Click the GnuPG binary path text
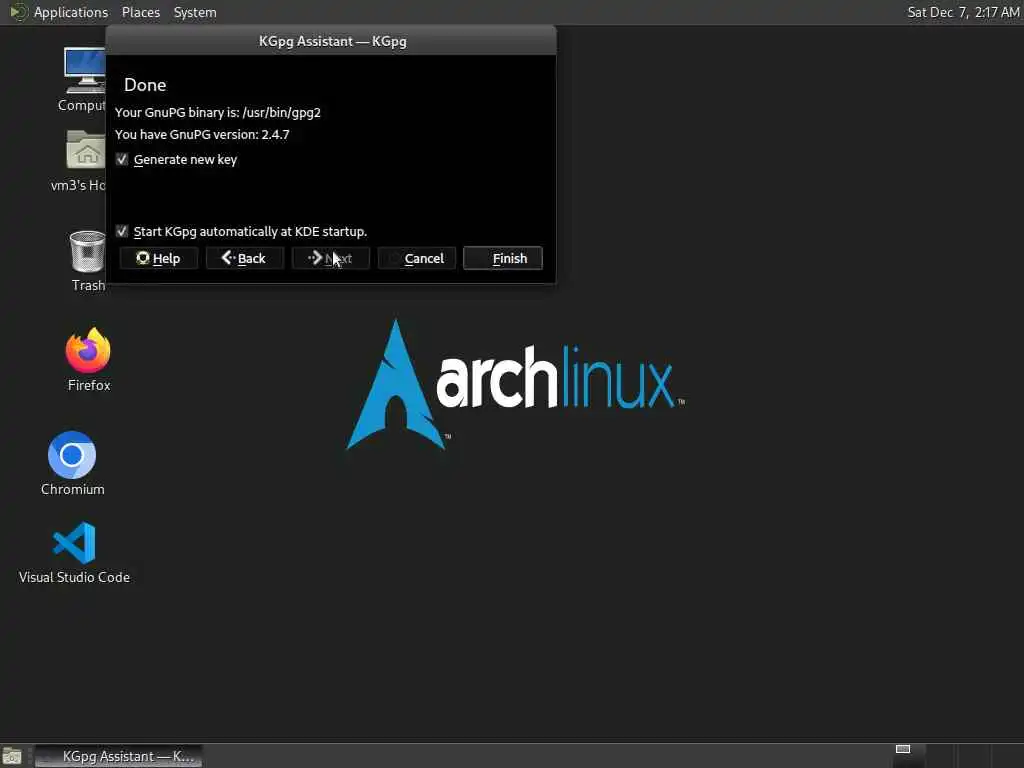 click(x=217, y=112)
